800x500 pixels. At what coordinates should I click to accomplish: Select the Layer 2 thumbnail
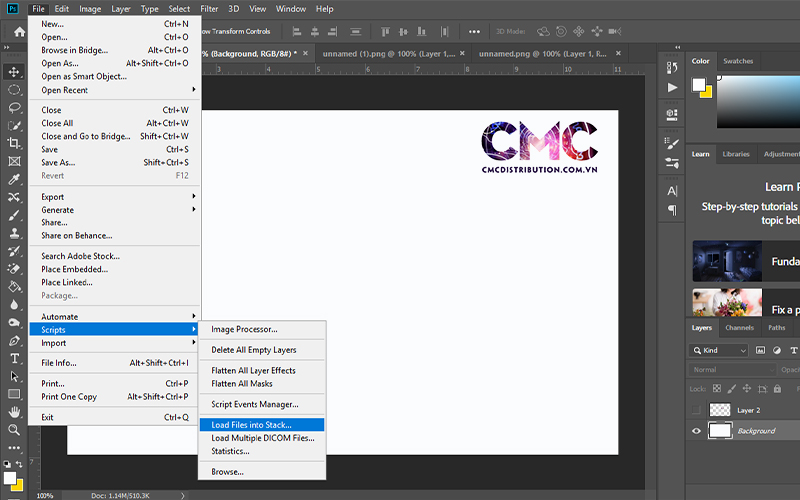point(720,410)
